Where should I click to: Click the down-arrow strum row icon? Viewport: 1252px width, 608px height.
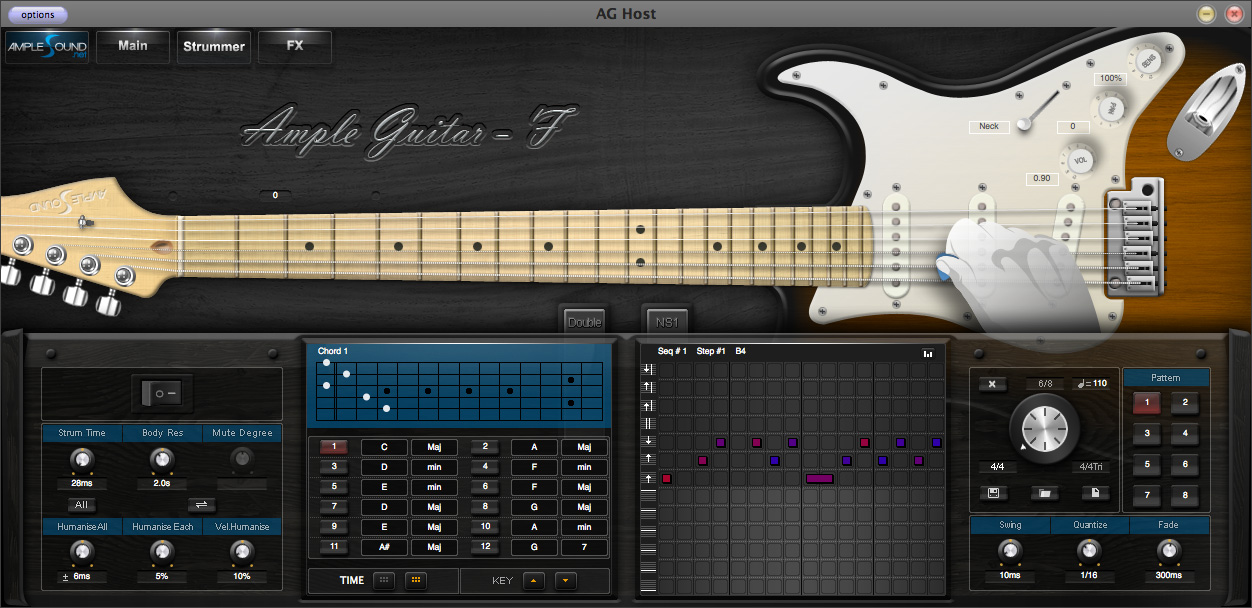click(648, 441)
